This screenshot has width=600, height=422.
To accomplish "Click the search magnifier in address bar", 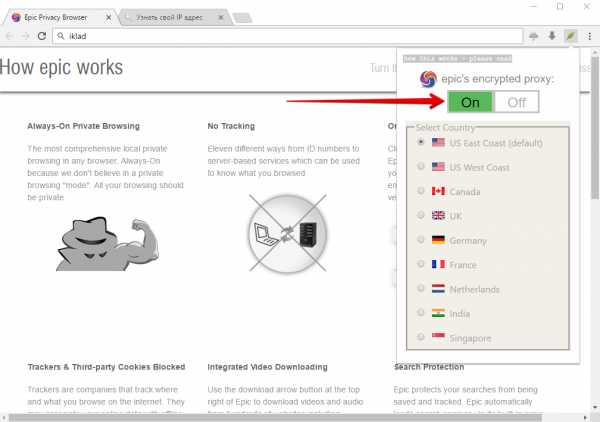I will tap(61, 36).
